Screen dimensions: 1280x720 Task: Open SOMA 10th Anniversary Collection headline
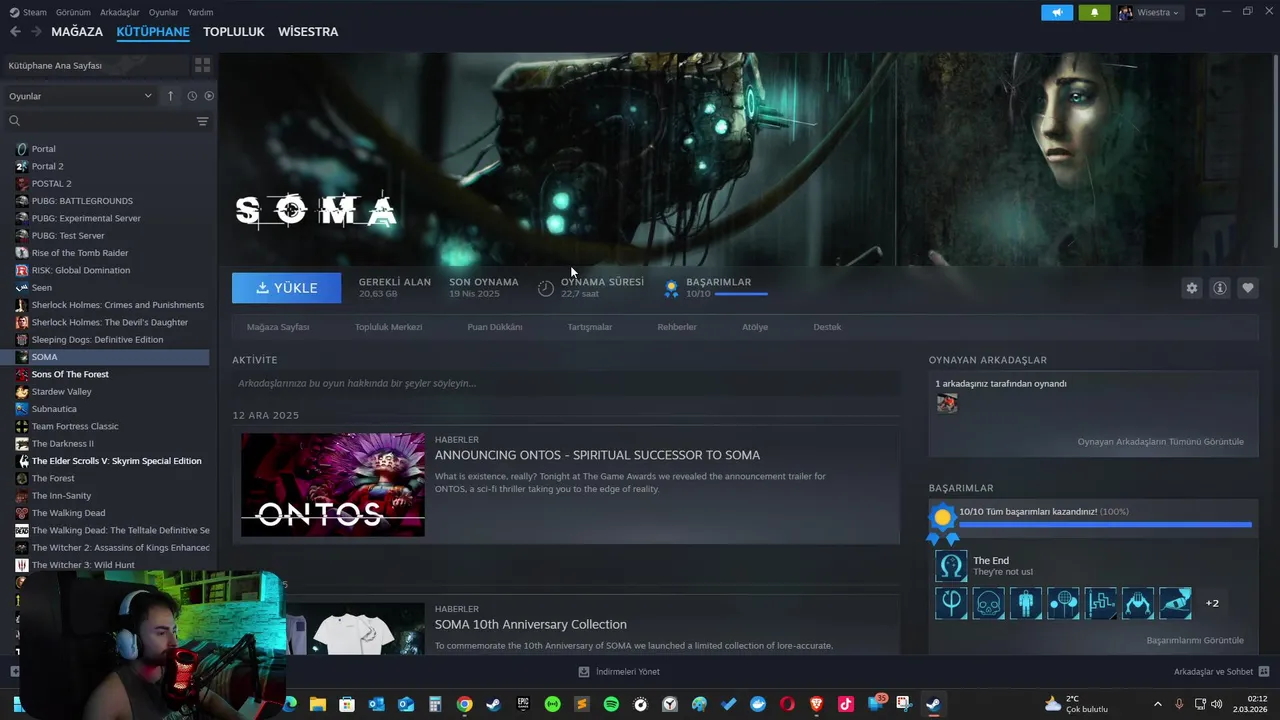tap(531, 624)
